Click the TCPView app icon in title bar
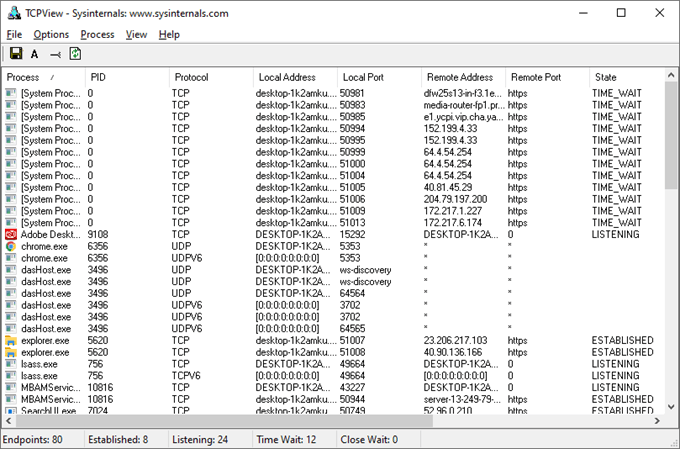Image resolution: width=680 pixels, height=449 pixels. coord(14,13)
